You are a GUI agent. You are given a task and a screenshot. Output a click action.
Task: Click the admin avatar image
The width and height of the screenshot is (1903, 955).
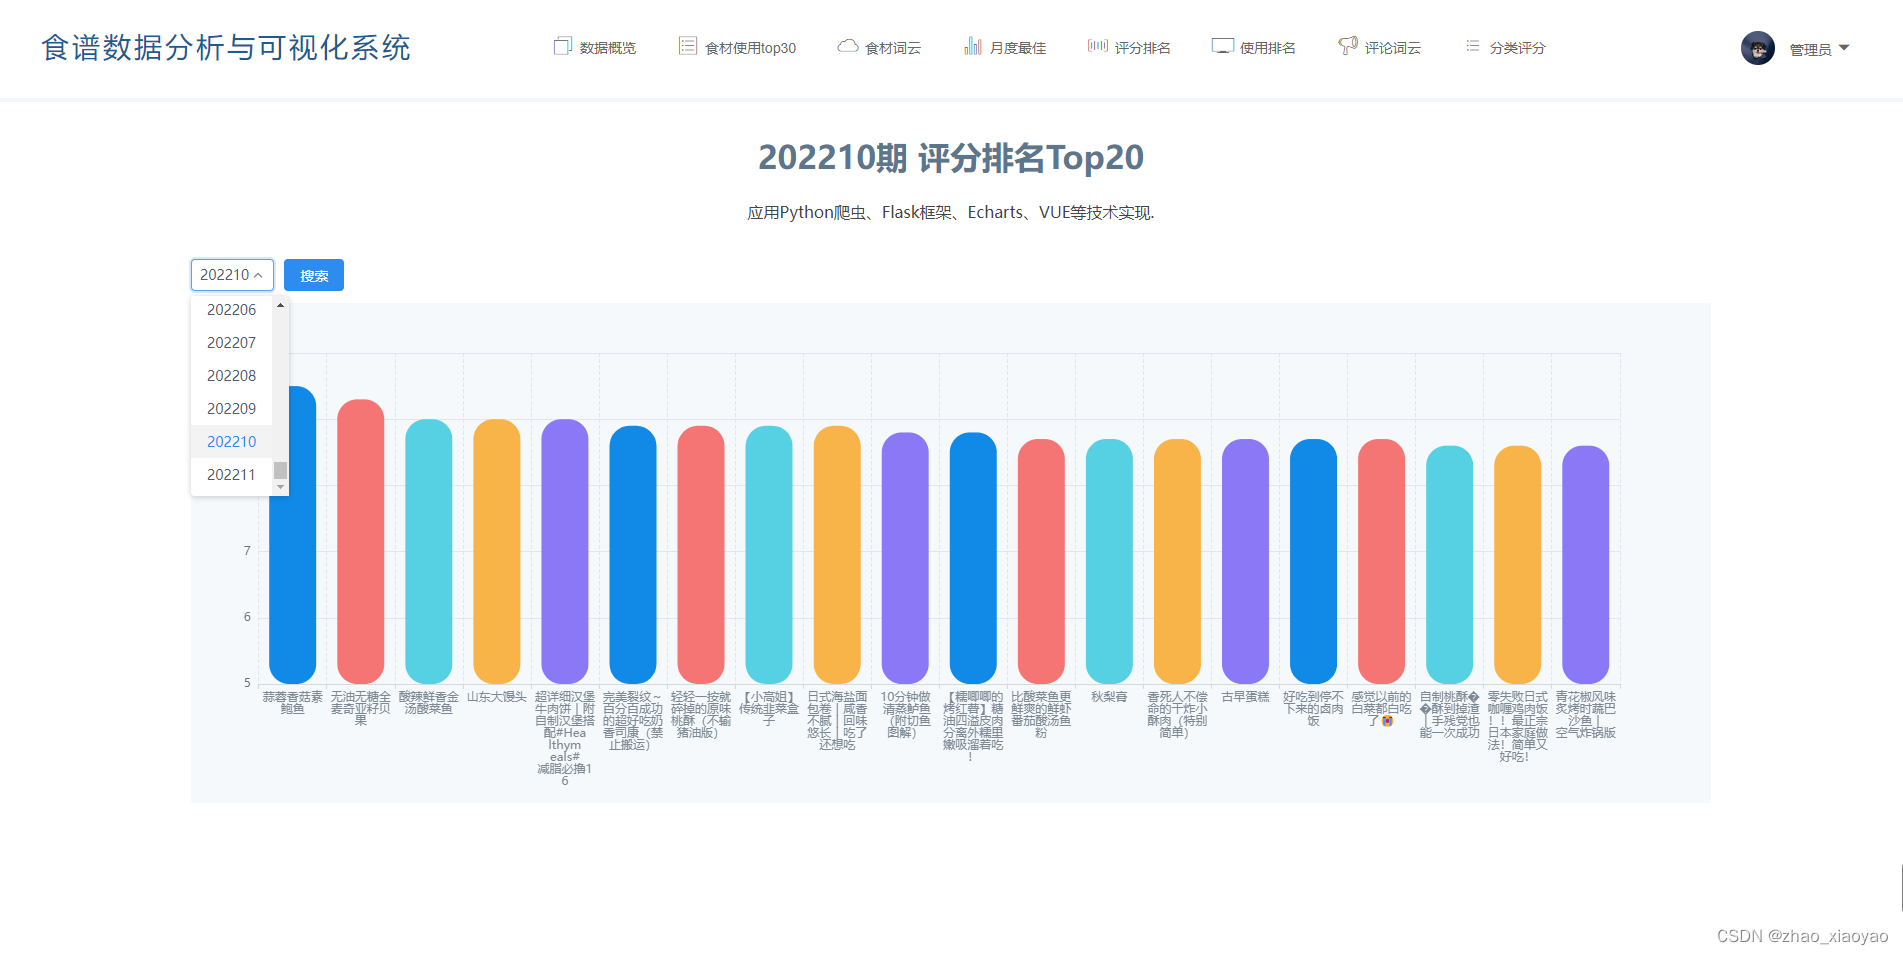click(1757, 48)
